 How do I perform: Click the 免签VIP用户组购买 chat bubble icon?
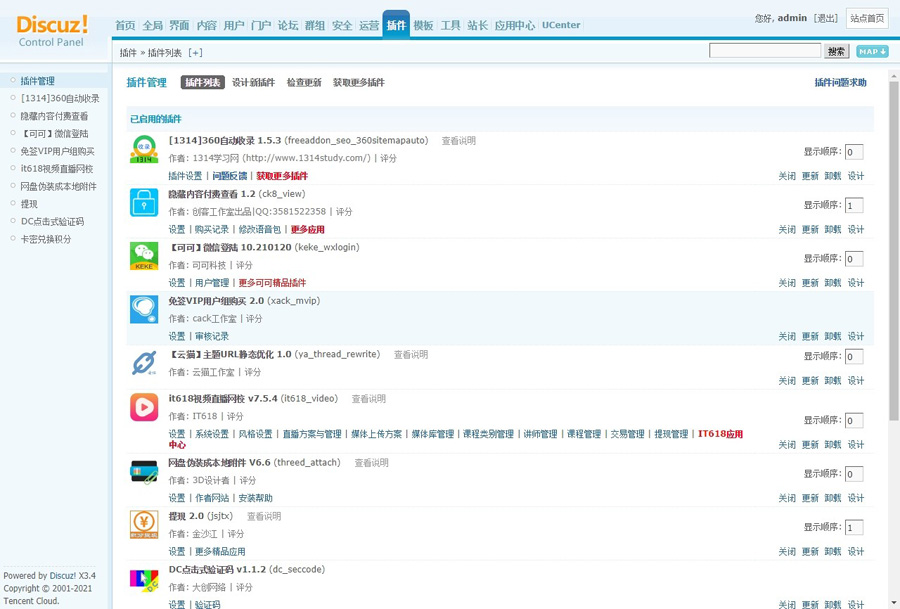click(x=144, y=309)
